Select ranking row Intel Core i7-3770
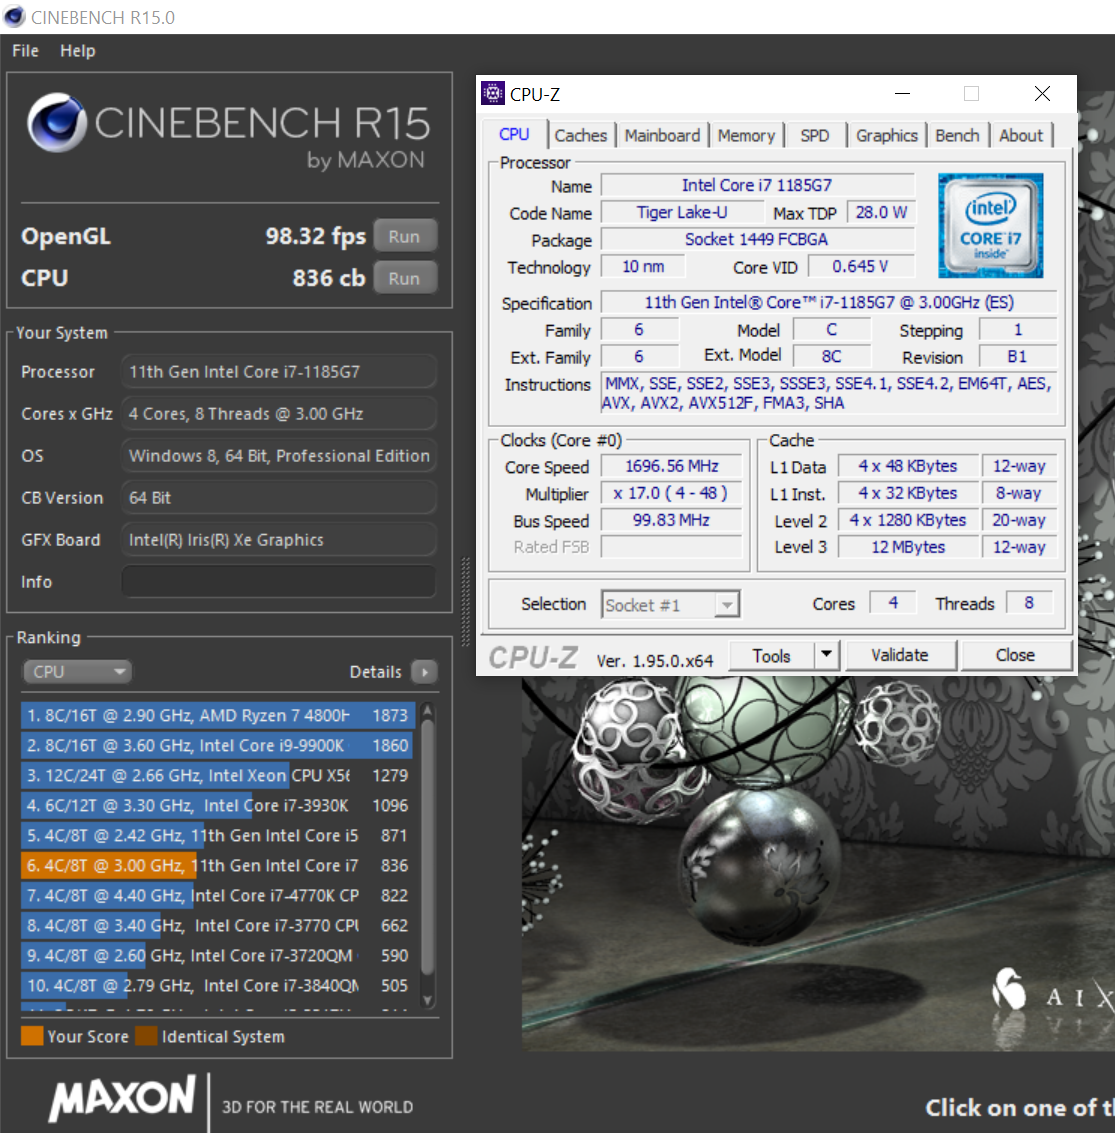1115x1133 pixels. [218, 925]
